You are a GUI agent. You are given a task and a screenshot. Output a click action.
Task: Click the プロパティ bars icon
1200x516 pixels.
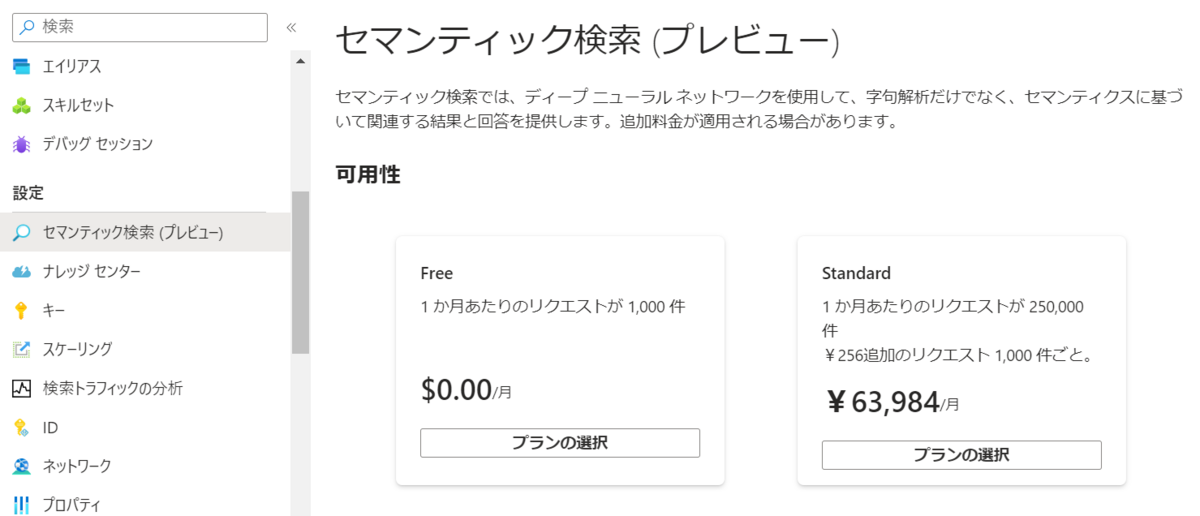click(21, 505)
